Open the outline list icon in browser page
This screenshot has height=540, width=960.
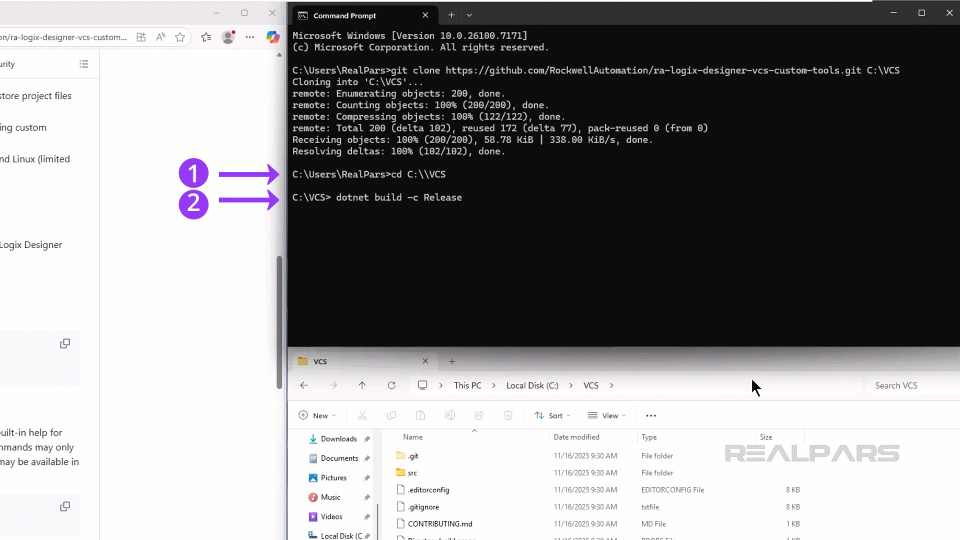(84, 64)
